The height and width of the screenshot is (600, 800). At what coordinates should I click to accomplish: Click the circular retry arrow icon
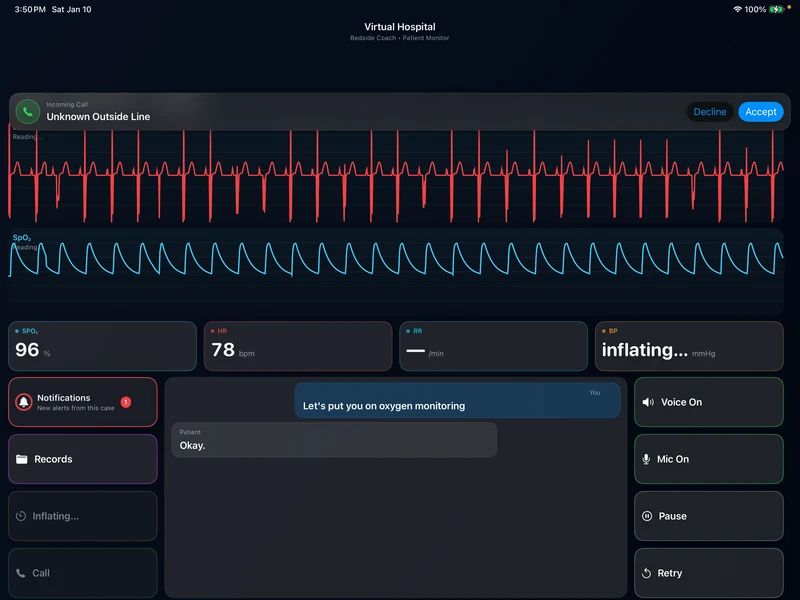tap(646, 573)
